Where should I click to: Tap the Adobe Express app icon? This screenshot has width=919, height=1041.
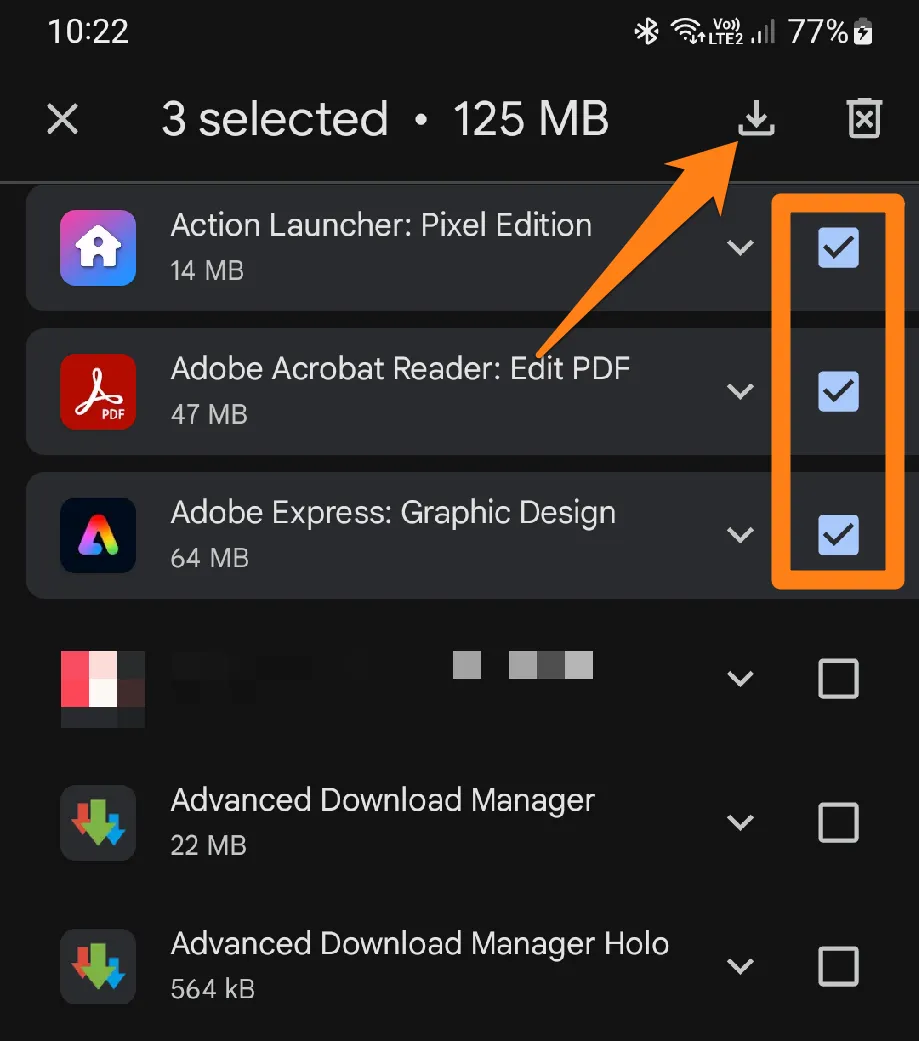point(98,535)
